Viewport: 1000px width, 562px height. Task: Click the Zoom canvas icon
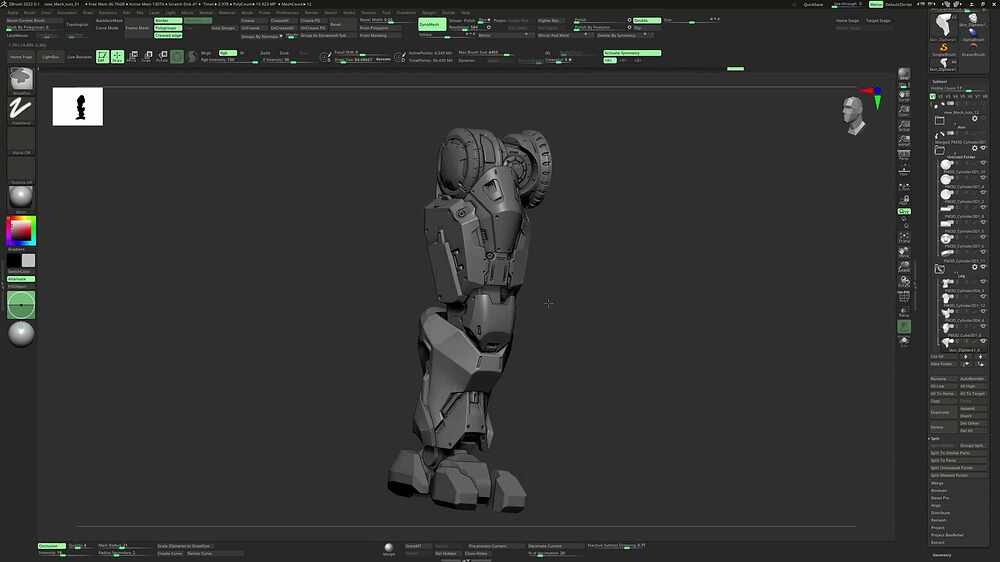pos(904,111)
